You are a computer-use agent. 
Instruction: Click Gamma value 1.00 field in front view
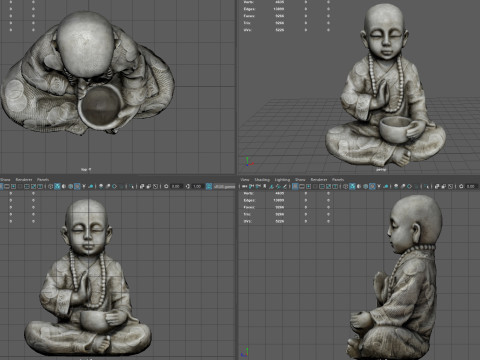(x=197, y=186)
